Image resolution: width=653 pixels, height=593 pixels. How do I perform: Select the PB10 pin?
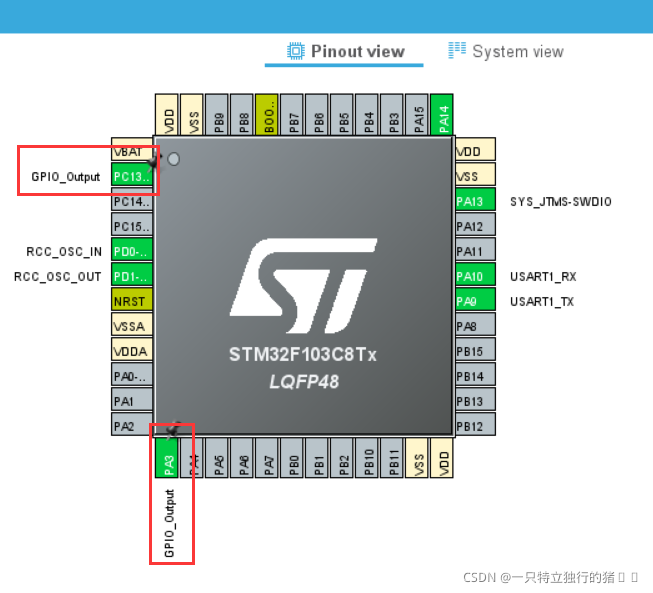pos(366,458)
